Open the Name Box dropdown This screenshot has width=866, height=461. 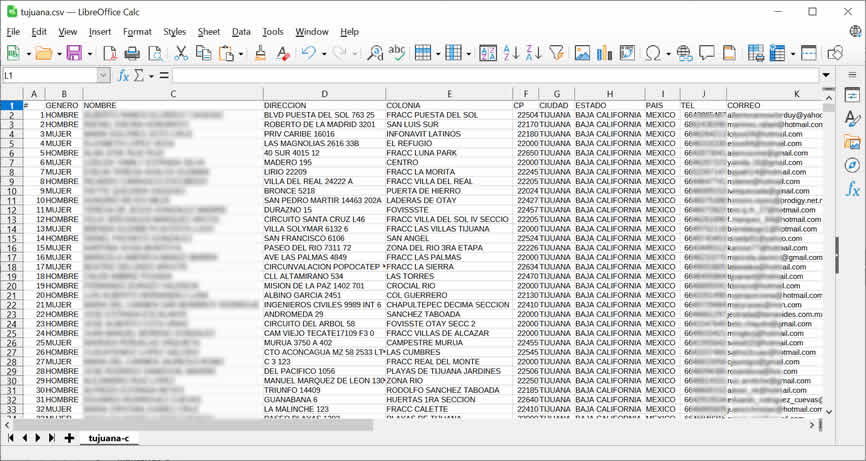[103, 76]
